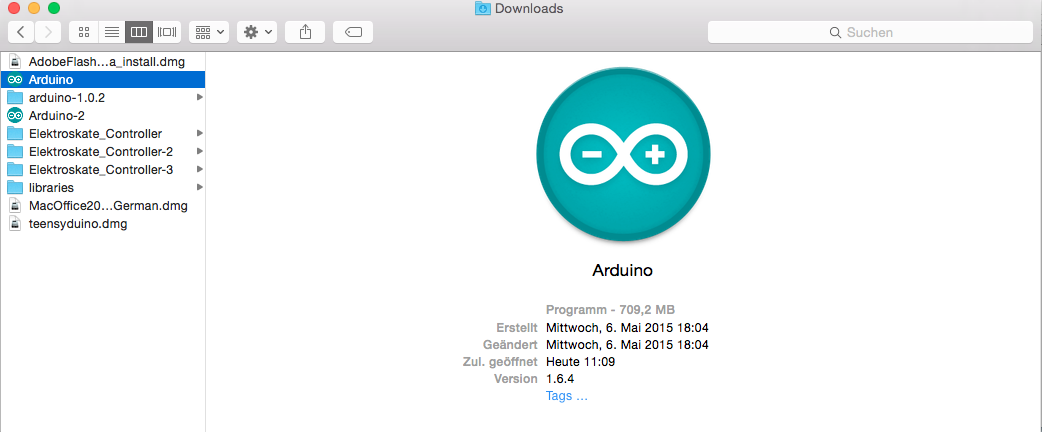Close the Downloads window
Screen dimensions: 1042x432
tap(13, 9)
